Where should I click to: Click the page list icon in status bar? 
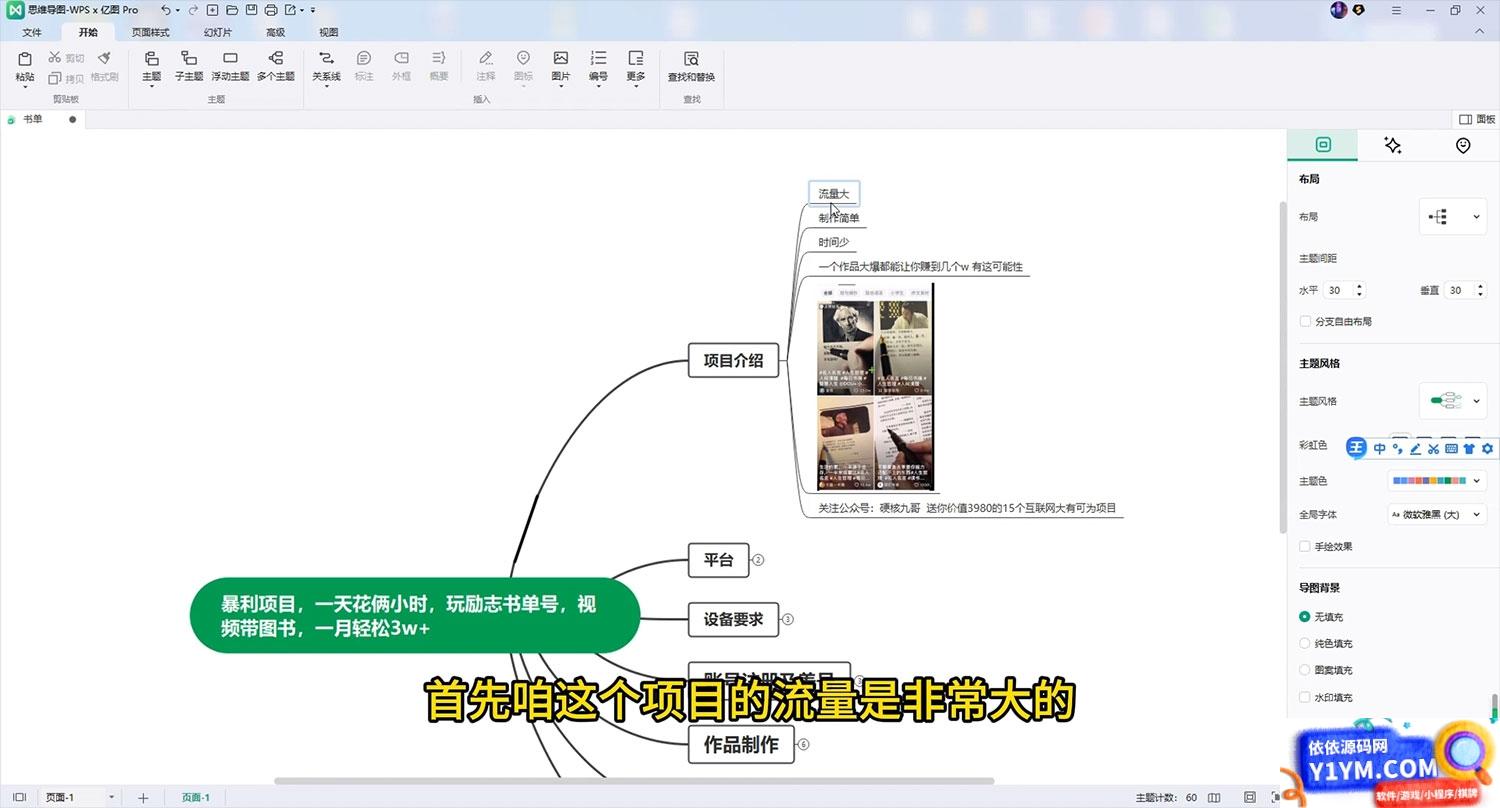click(19, 797)
